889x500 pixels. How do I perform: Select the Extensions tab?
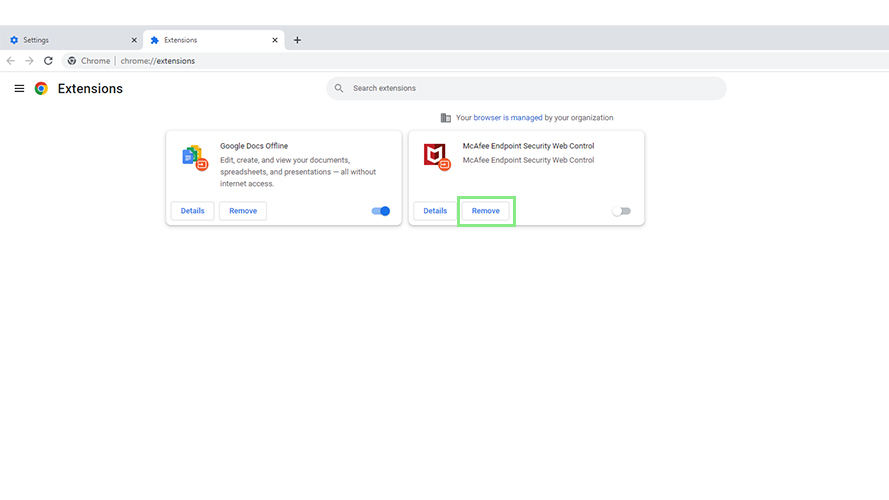[x=214, y=40]
